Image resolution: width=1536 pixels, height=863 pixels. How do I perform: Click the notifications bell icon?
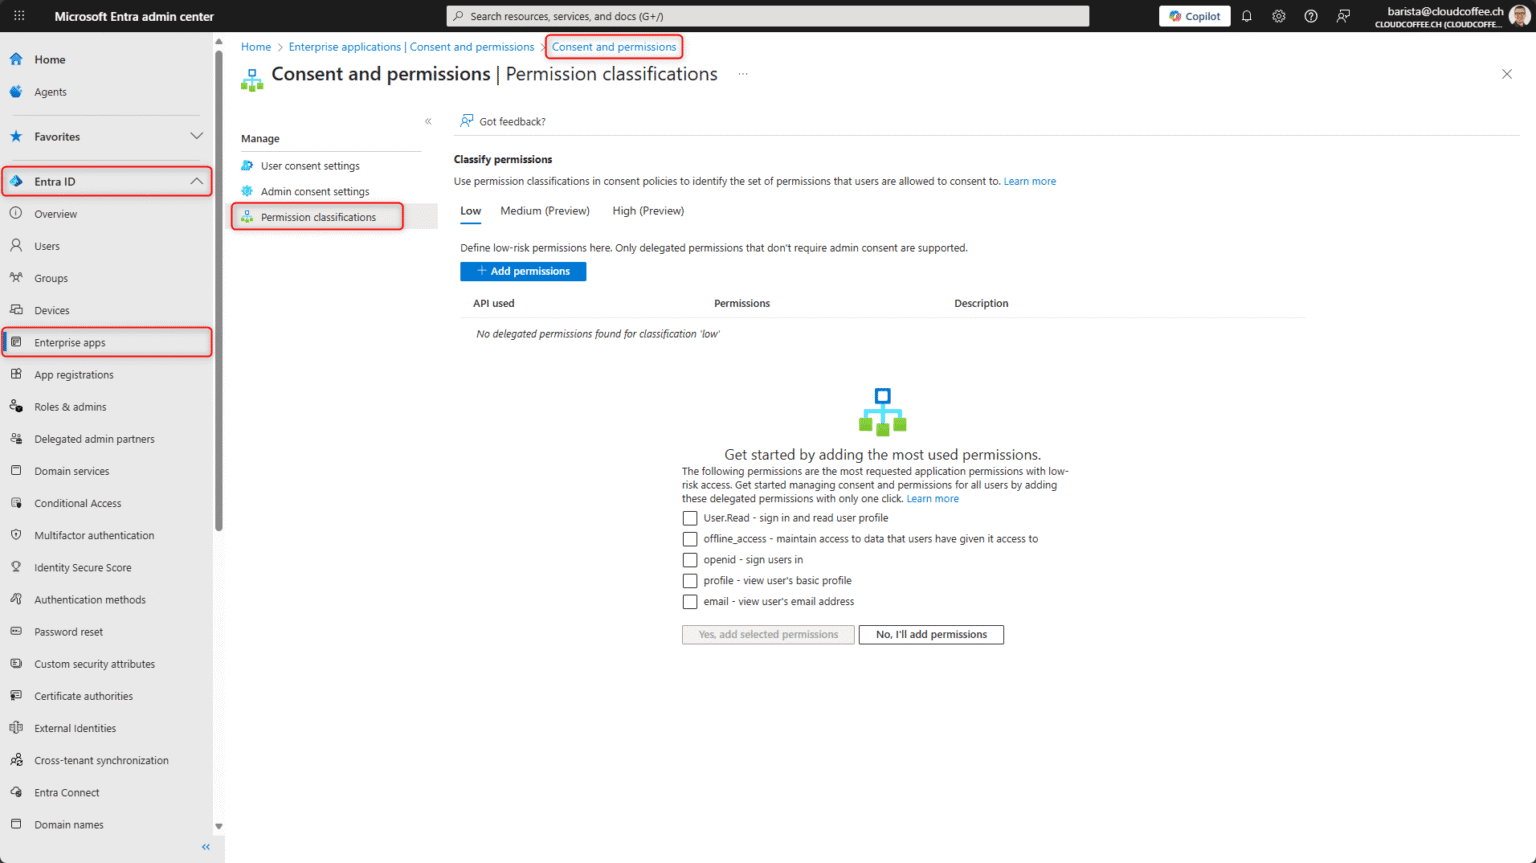pos(1246,15)
